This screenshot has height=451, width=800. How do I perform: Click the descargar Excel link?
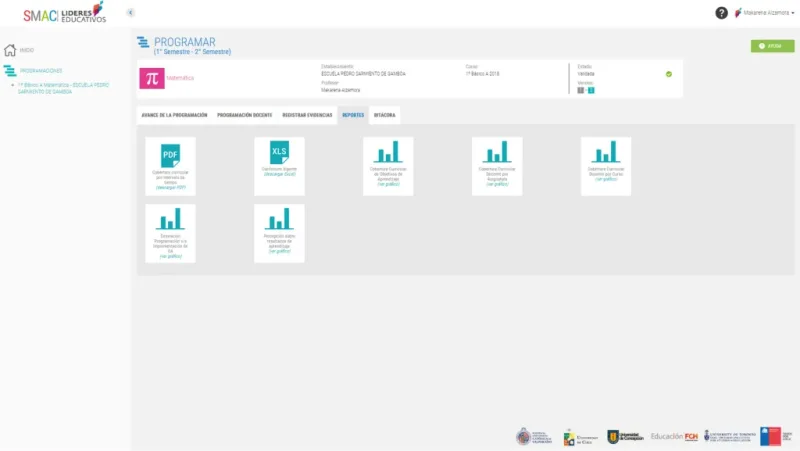click(x=280, y=174)
